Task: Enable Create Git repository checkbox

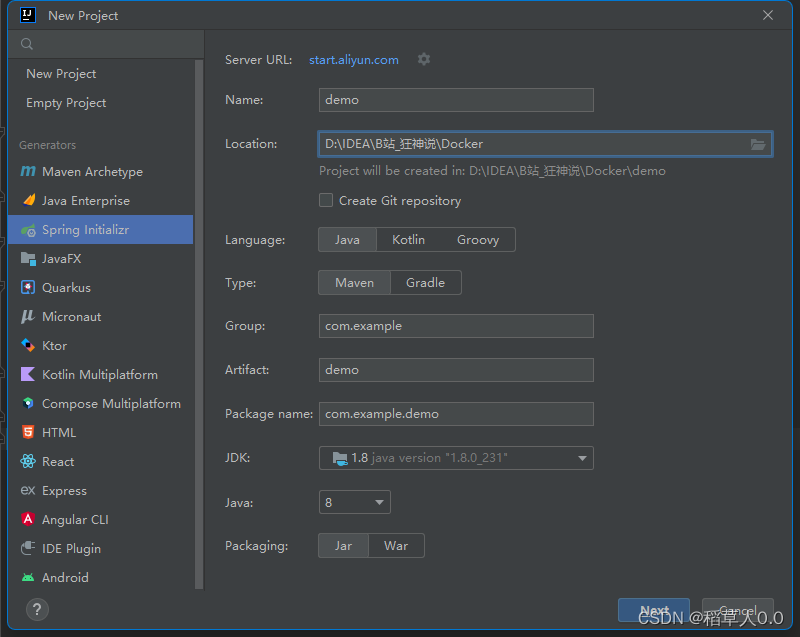Action: click(326, 200)
